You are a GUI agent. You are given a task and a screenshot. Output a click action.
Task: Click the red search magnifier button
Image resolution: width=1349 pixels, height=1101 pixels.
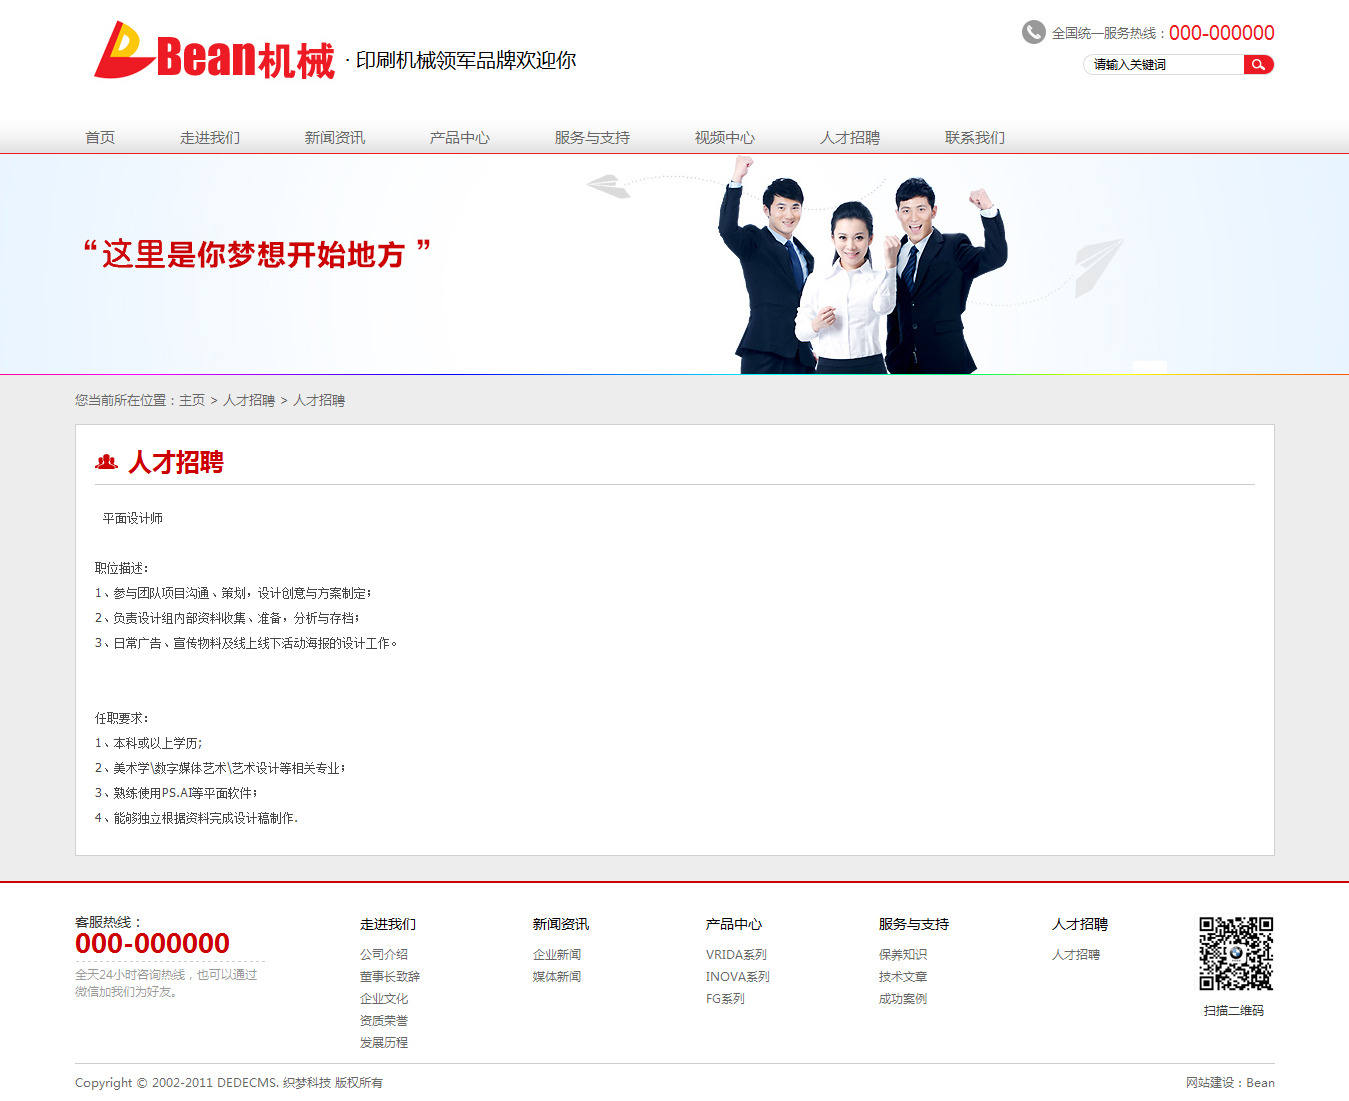[1258, 65]
